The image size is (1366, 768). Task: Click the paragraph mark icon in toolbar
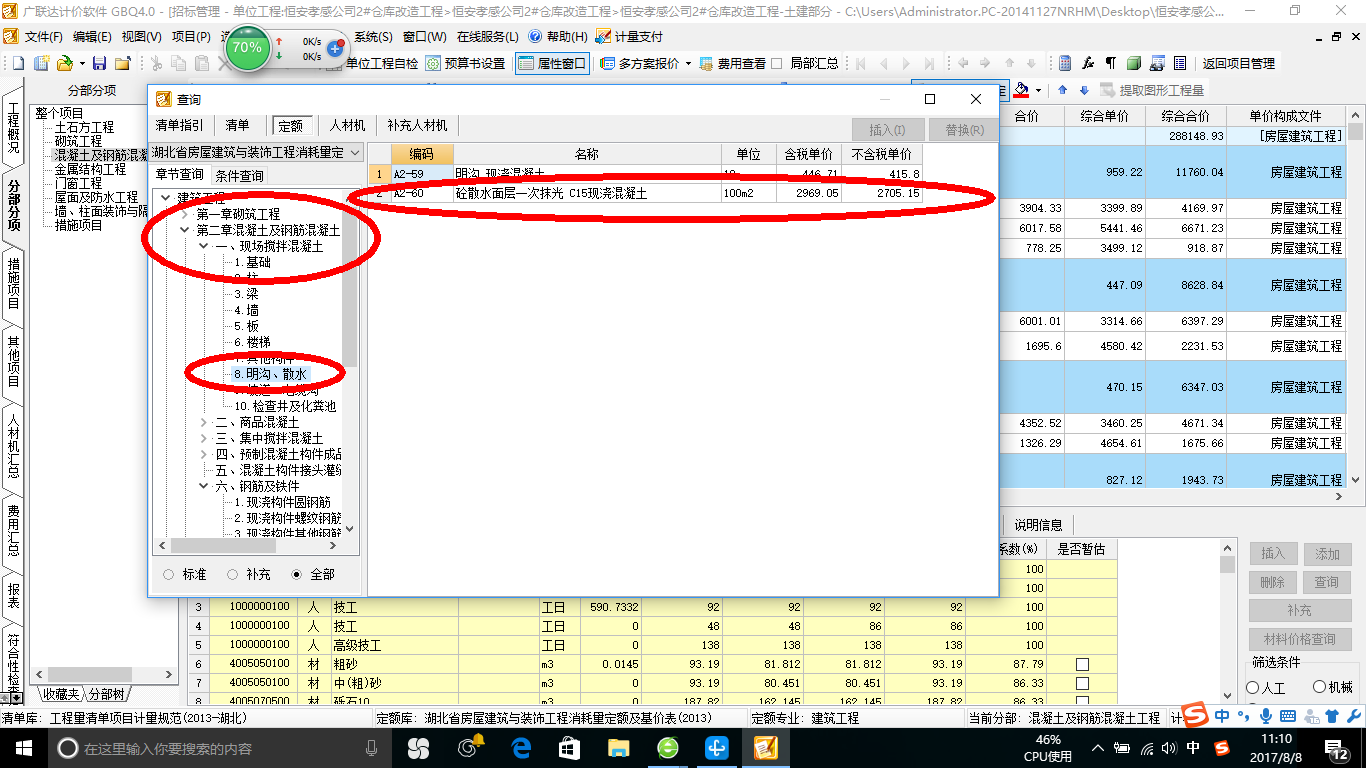[1110, 63]
